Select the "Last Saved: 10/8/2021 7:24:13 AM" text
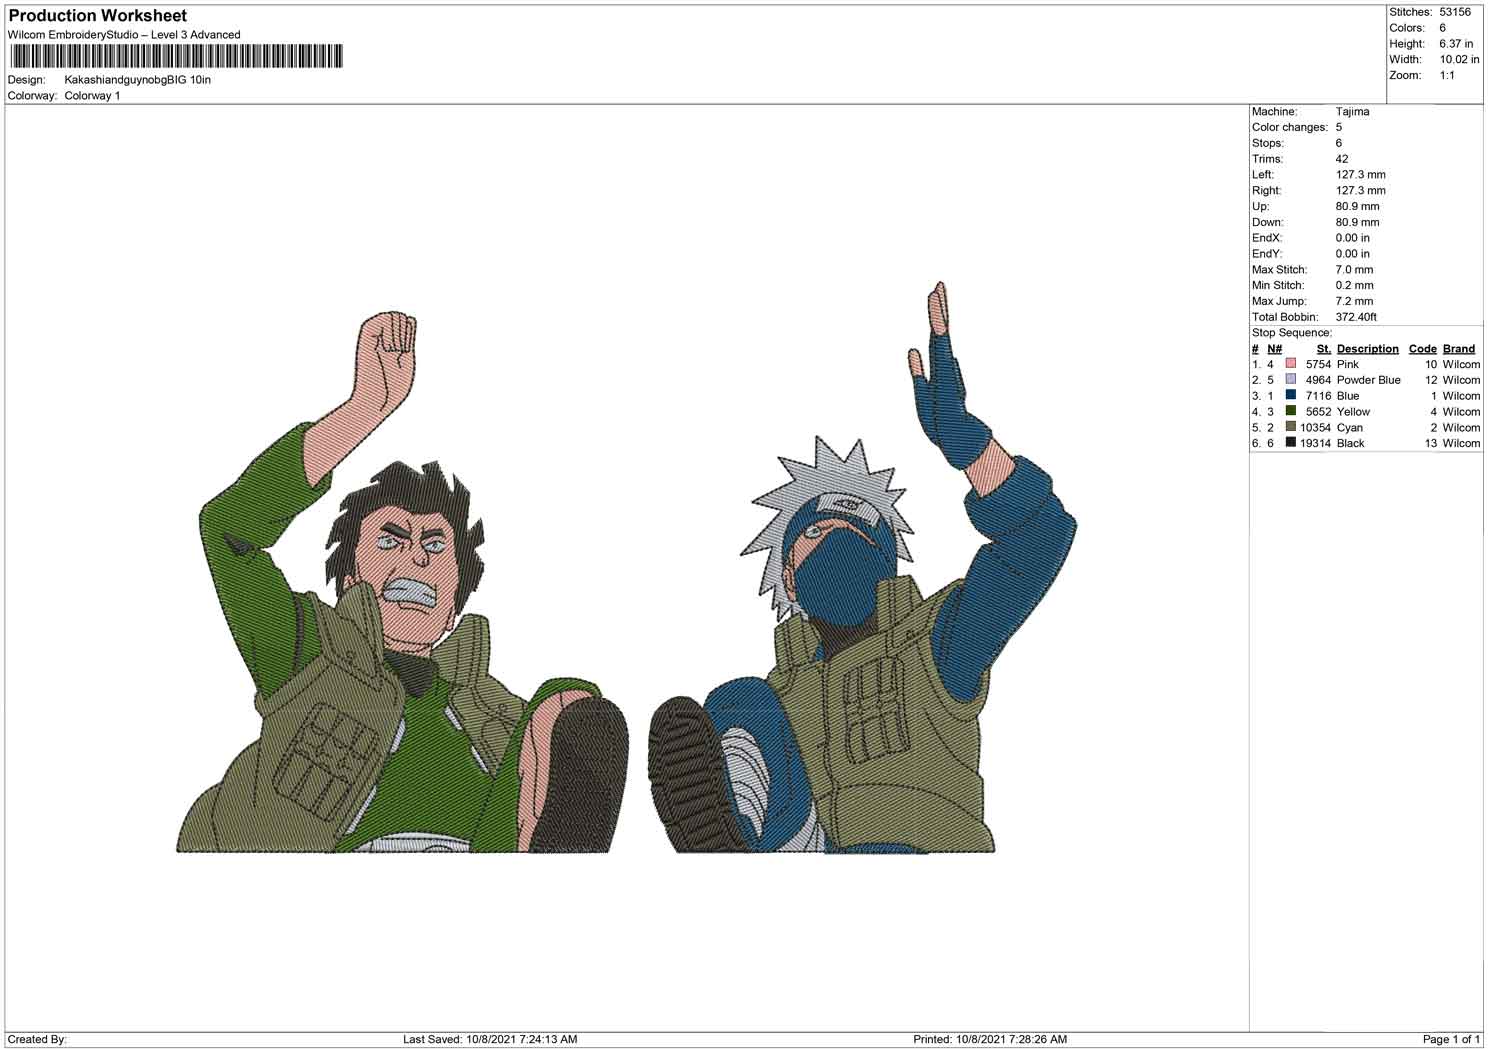This screenshot has width=1488, height=1049. click(490, 1040)
